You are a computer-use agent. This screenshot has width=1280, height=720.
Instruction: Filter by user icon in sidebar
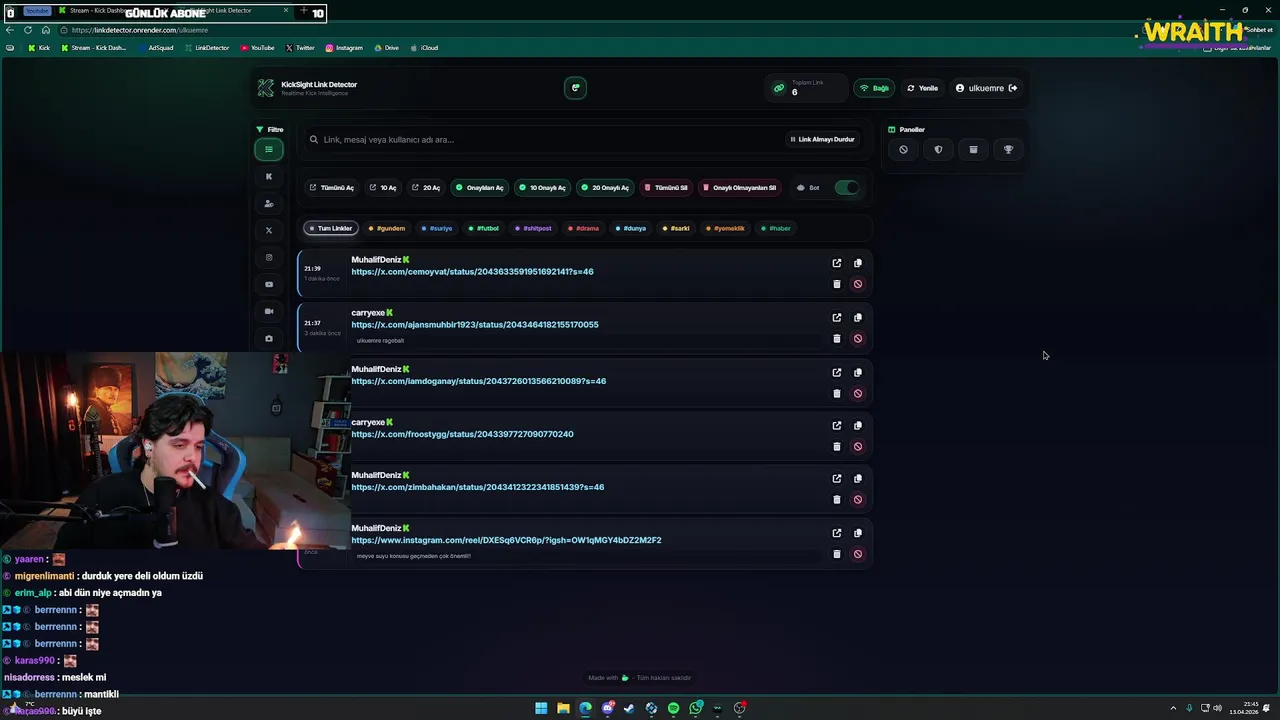coord(268,203)
